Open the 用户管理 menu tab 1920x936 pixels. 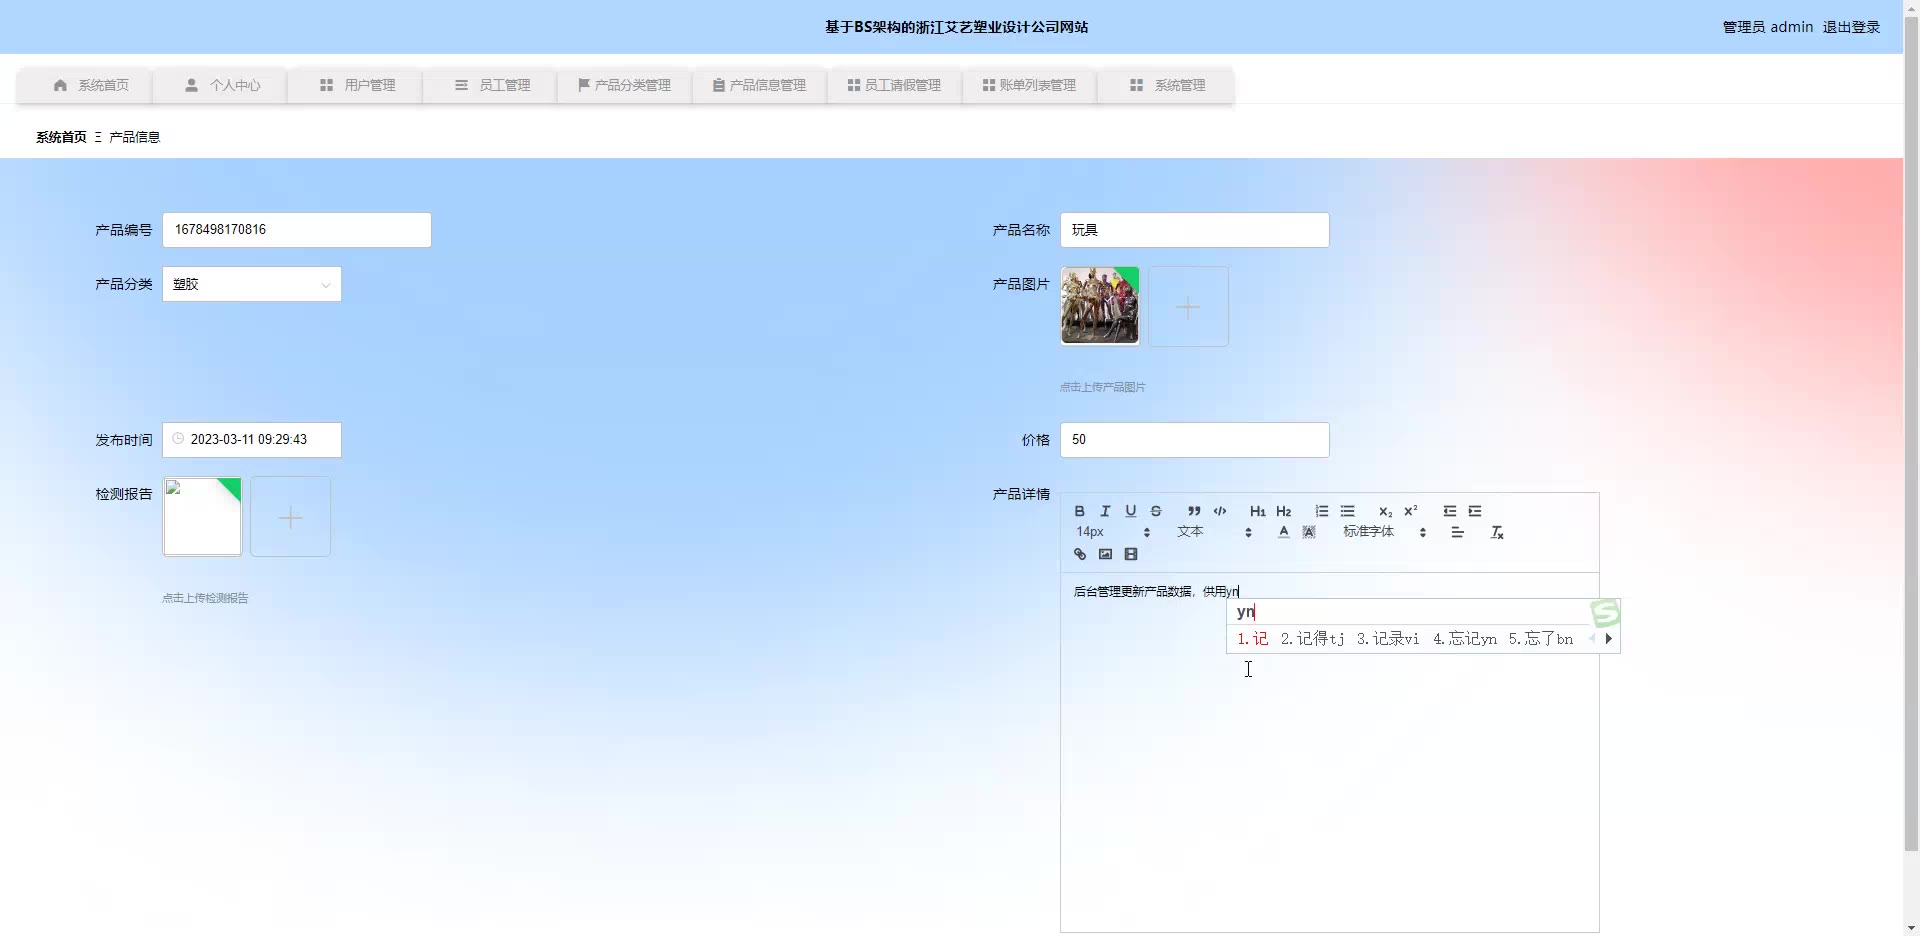[357, 85]
